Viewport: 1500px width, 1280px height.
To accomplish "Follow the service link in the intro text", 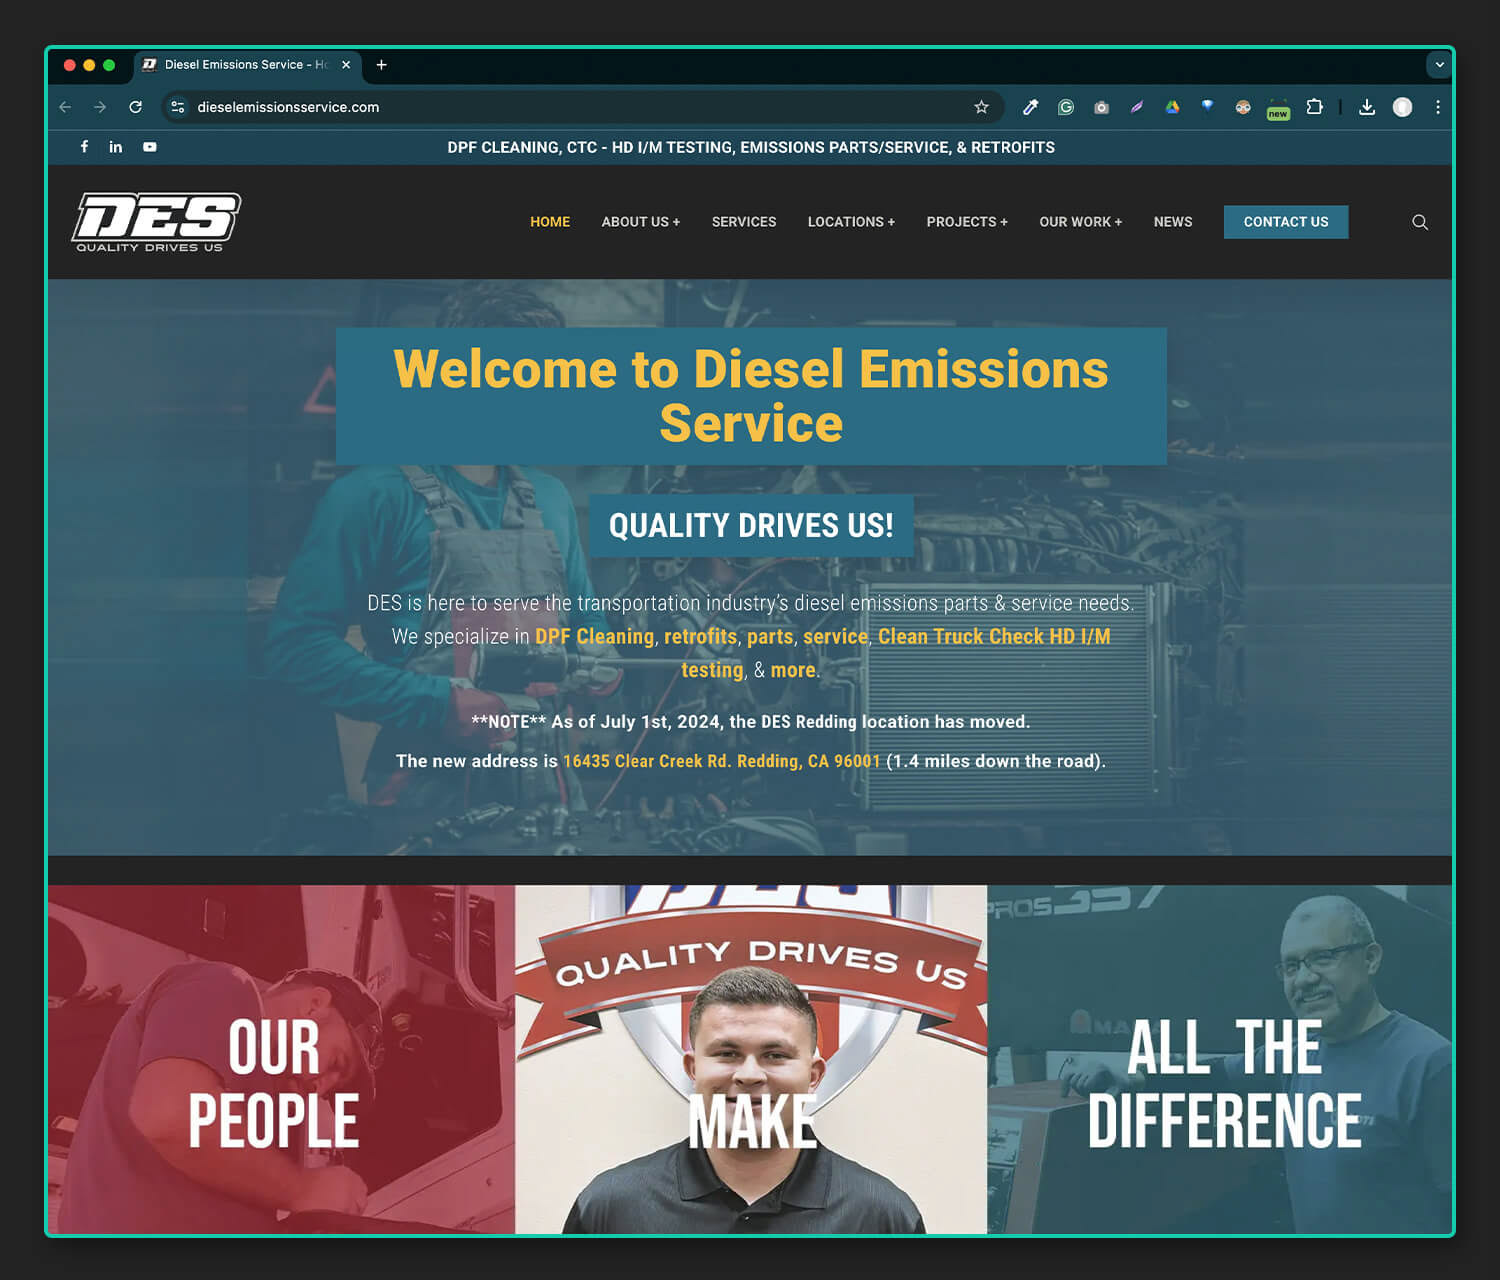I will tap(835, 637).
